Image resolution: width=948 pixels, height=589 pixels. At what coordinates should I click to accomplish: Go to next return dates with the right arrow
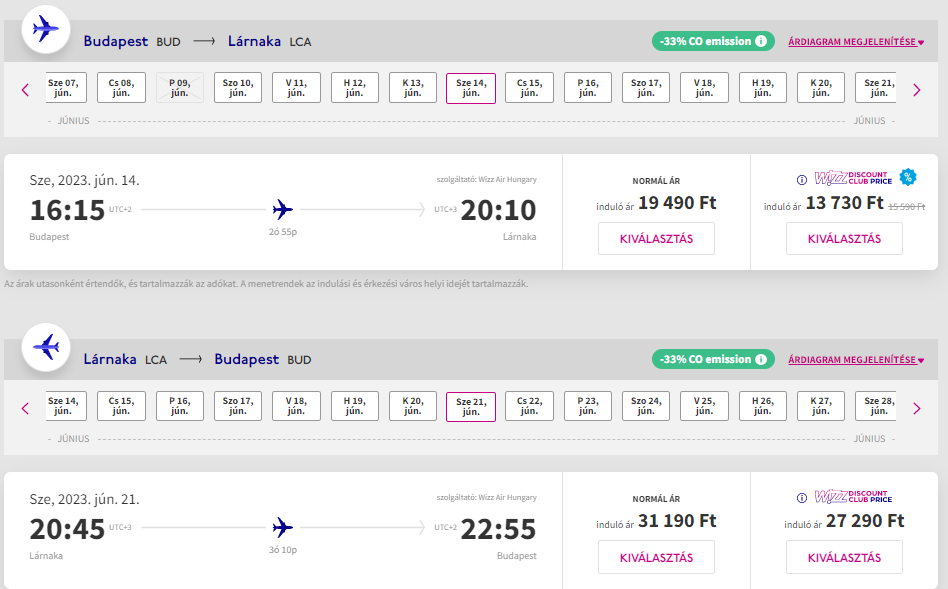pyautogui.click(x=916, y=408)
